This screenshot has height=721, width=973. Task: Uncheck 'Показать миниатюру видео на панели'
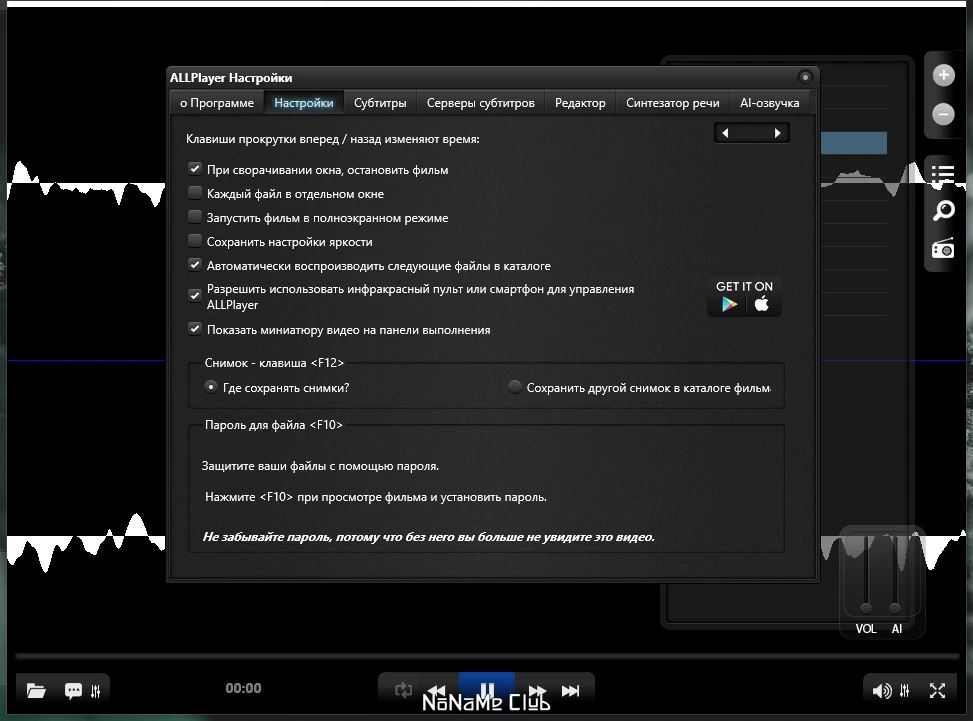point(195,329)
